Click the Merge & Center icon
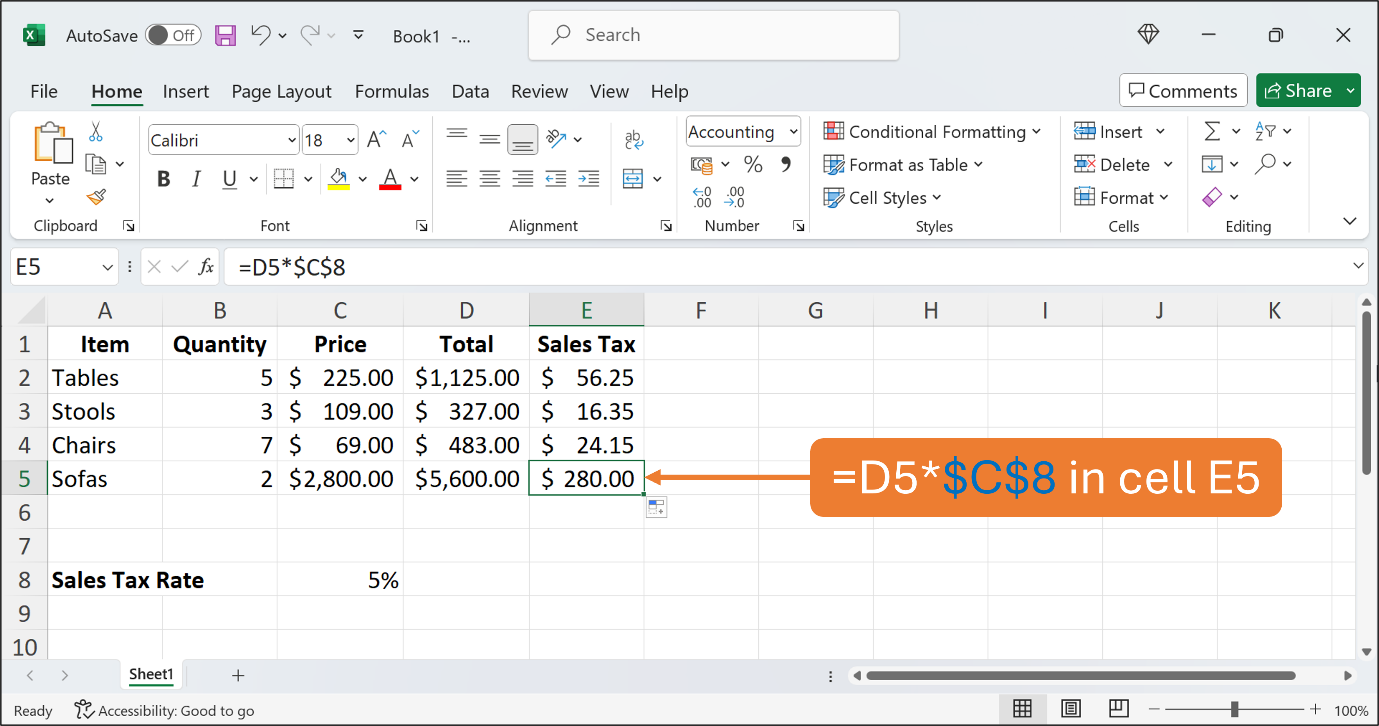This screenshot has width=1379, height=726. tap(633, 179)
